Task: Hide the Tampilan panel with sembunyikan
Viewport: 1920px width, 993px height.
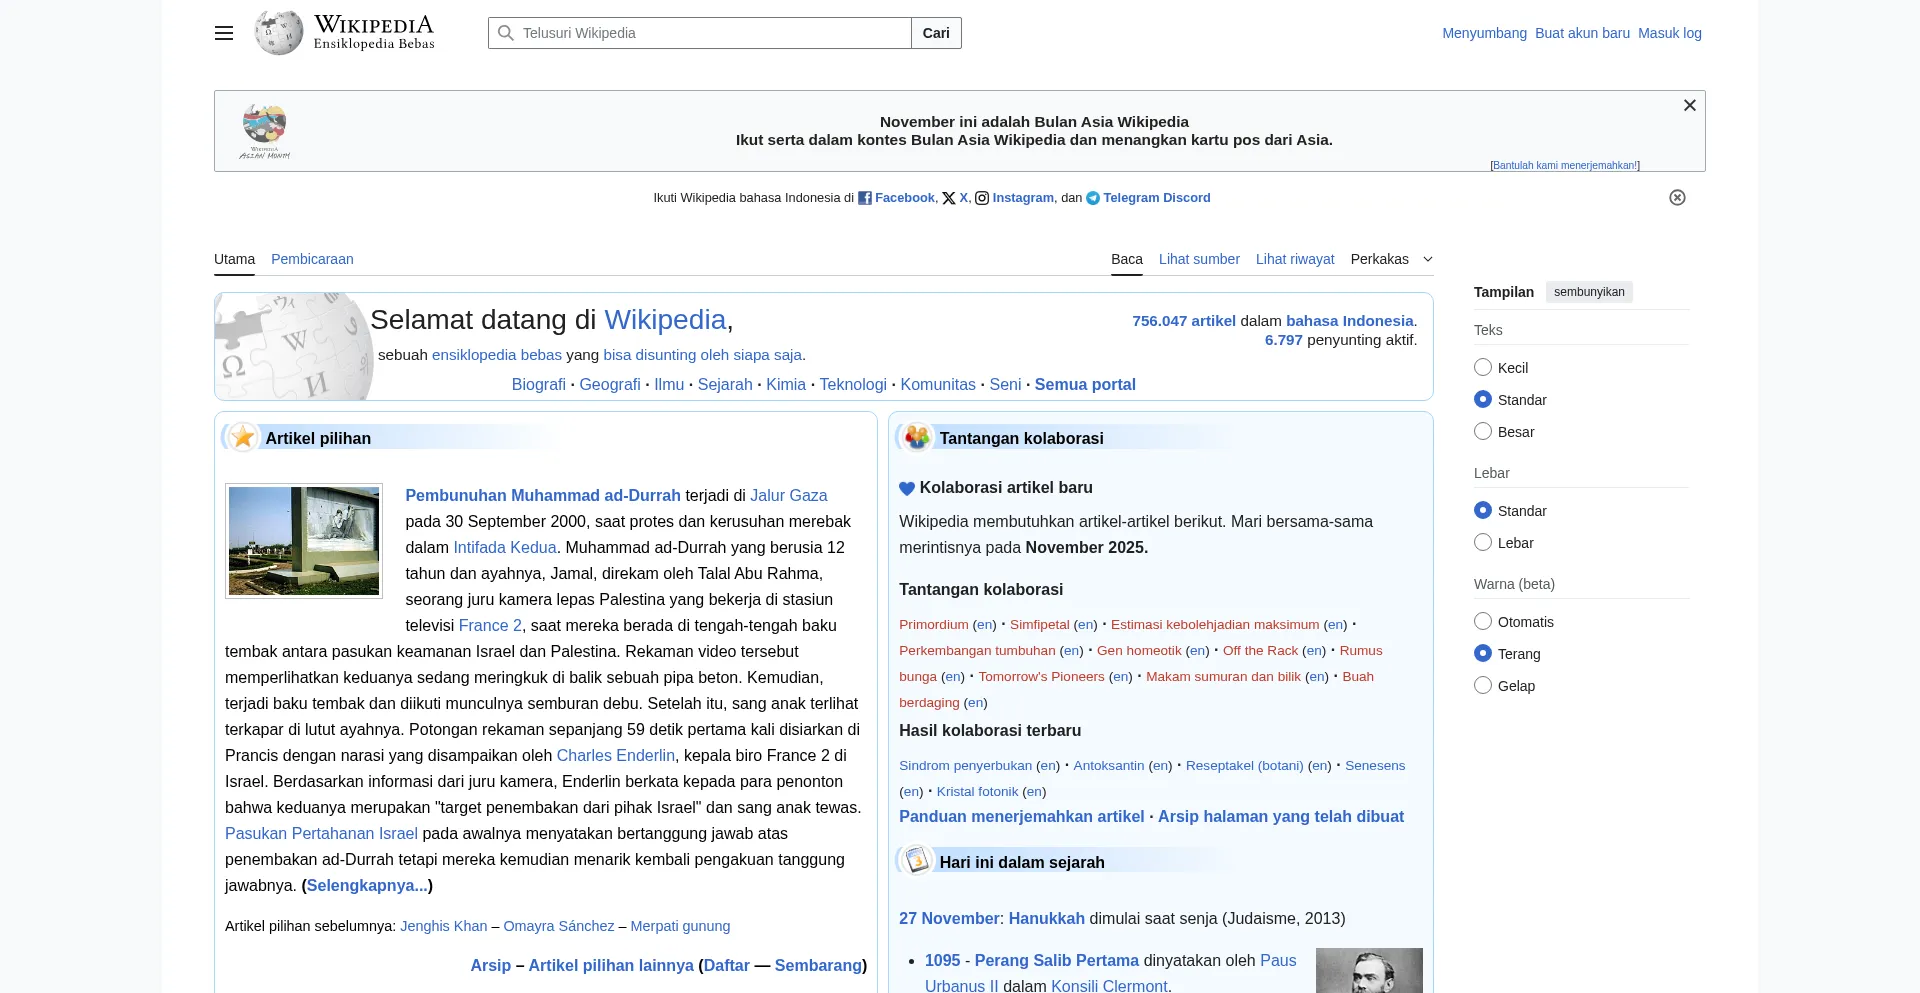Action: tap(1588, 292)
